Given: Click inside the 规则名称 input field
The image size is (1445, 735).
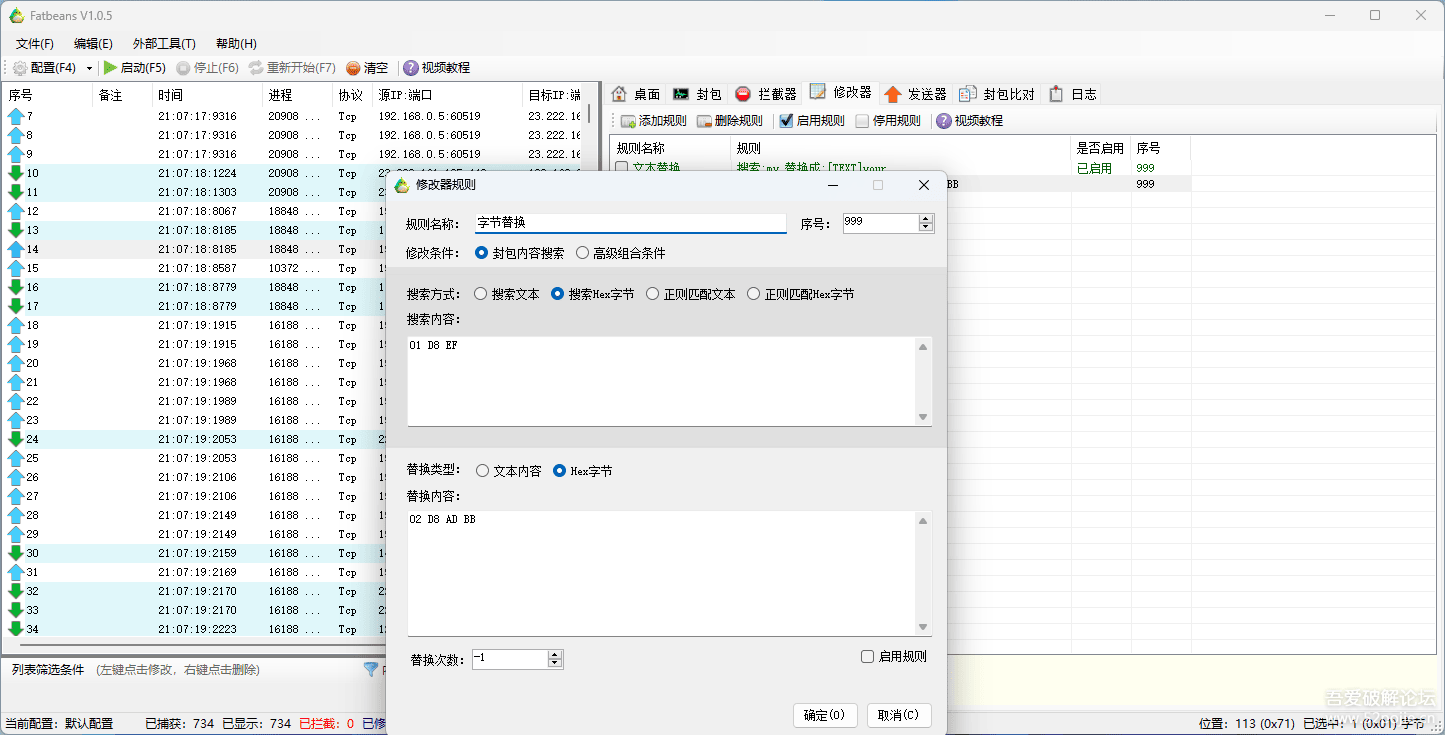Looking at the screenshot, I should point(630,222).
